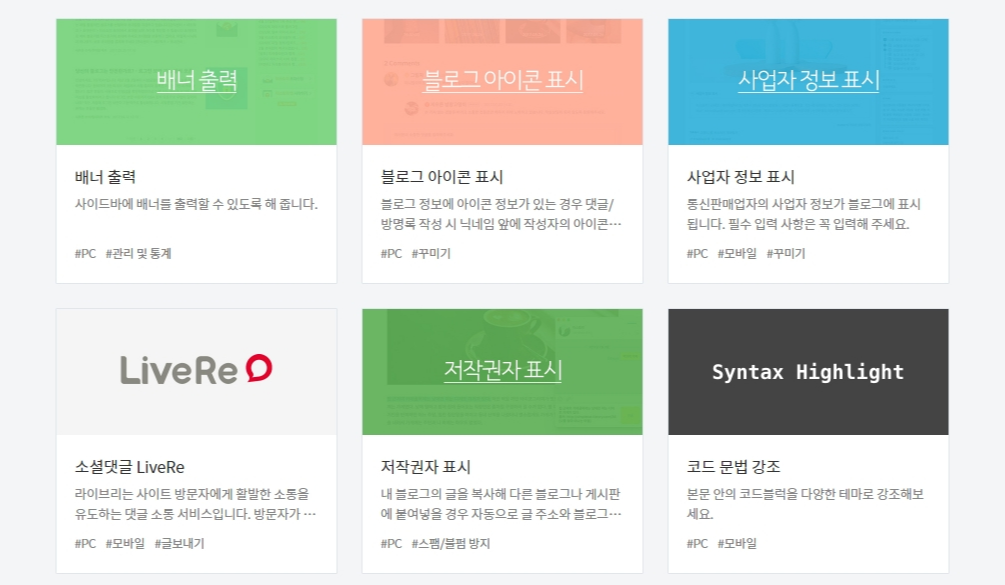
Task: Open the 배너 출력 green thumbnail
Action: point(196,81)
